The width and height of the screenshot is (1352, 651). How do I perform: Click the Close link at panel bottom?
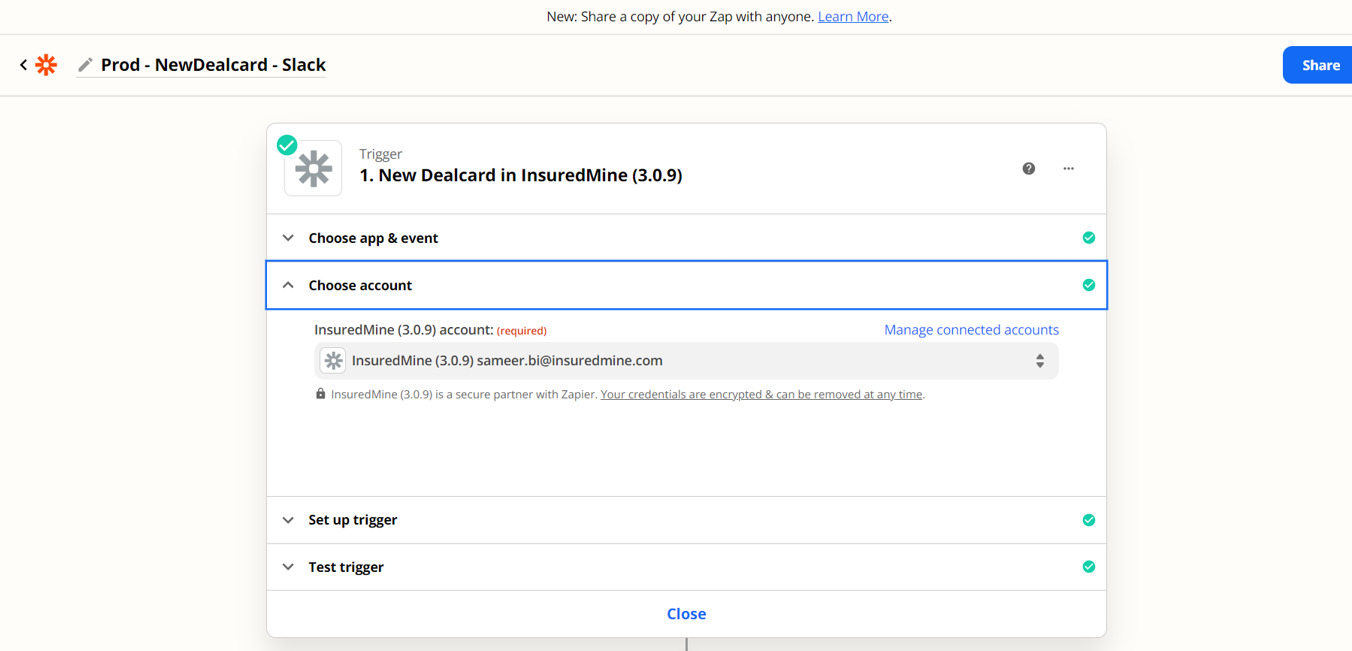(x=686, y=614)
